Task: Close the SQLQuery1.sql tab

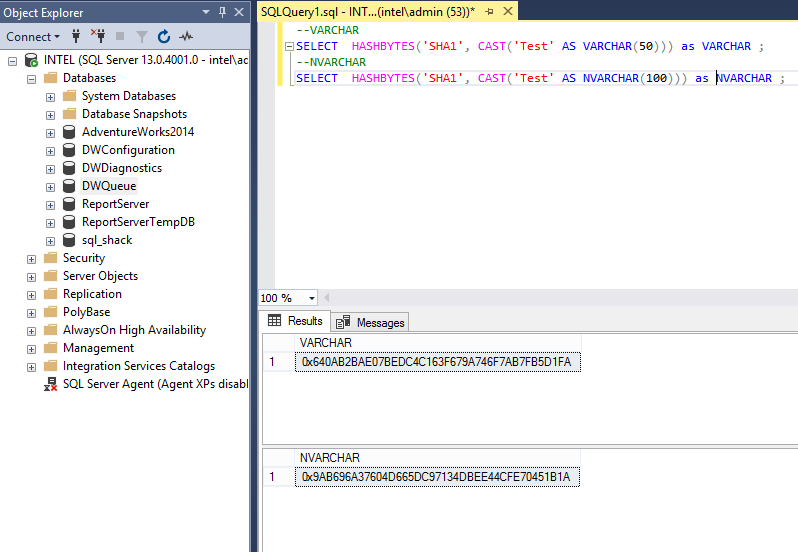Action: [x=507, y=11]
